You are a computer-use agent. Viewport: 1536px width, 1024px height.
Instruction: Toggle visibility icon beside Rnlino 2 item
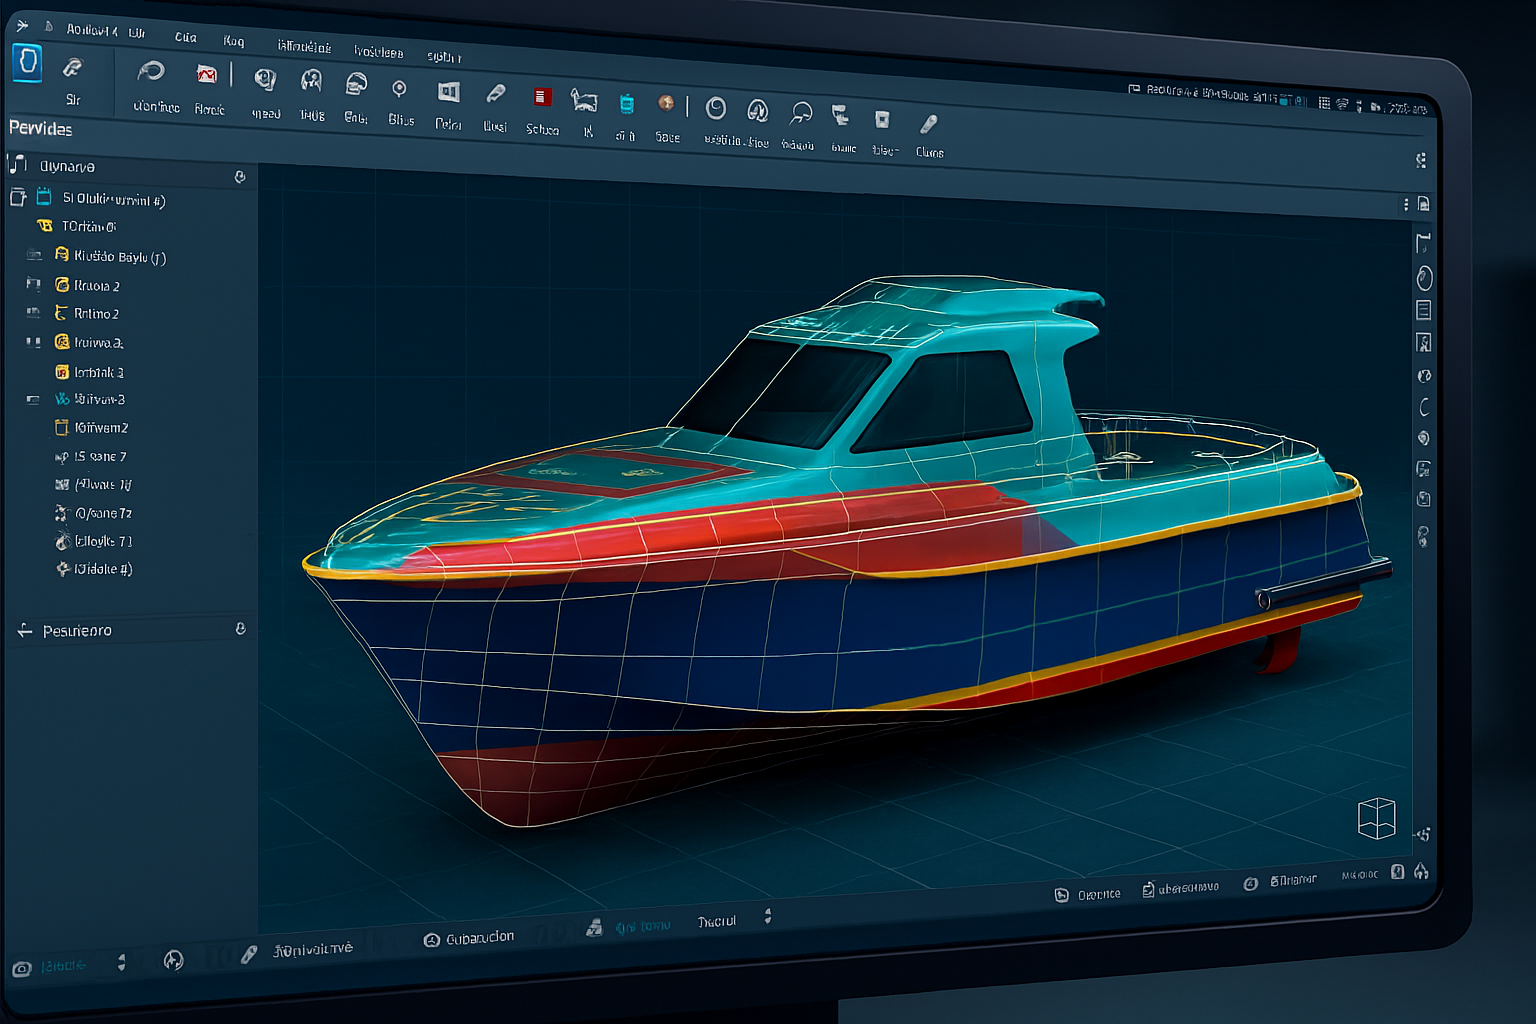coord(34,313)
